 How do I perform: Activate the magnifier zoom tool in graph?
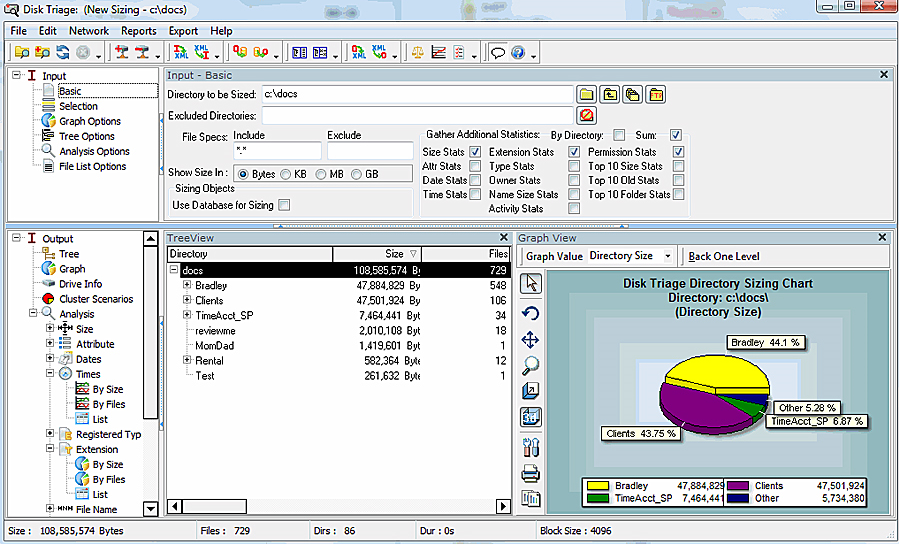(x=531, y=366)
